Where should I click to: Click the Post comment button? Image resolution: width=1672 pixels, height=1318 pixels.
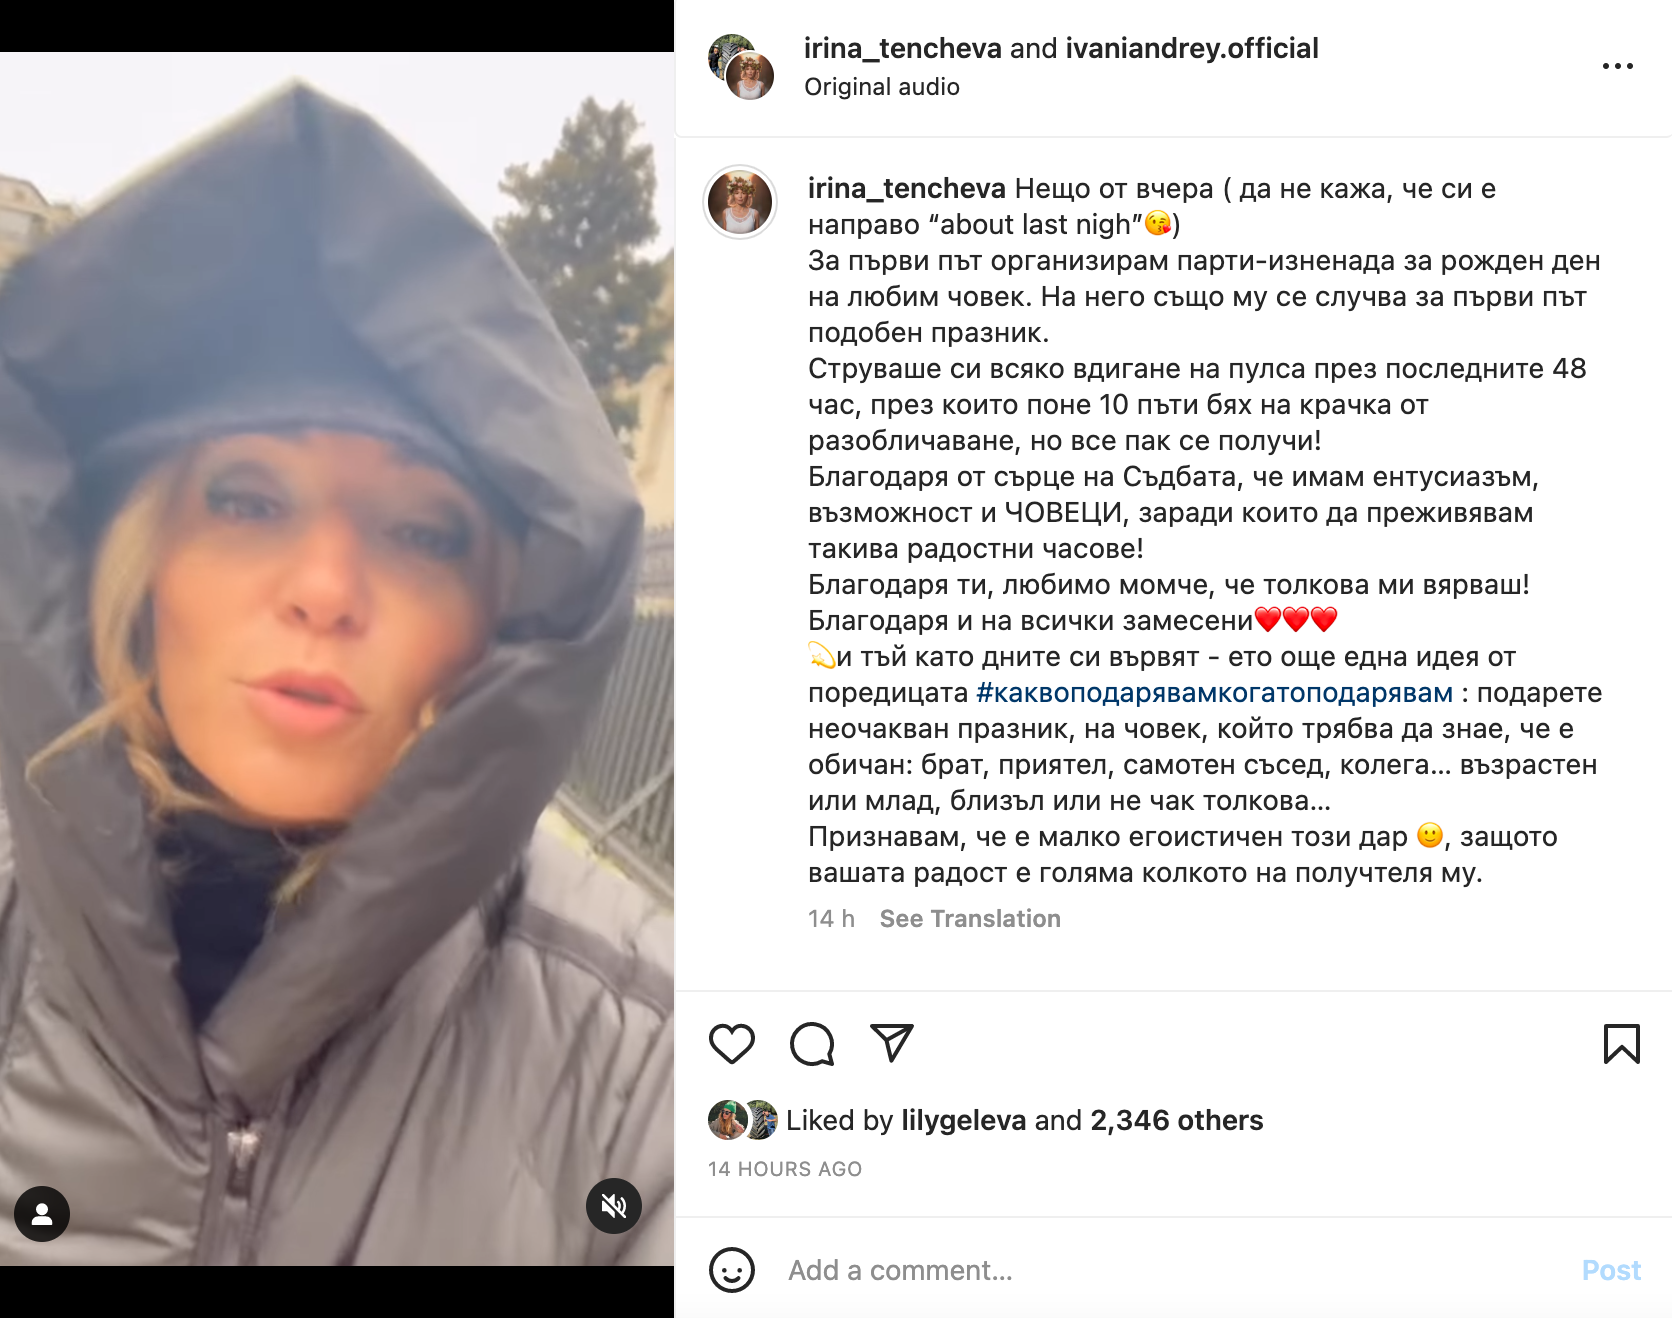[1611, 1270]
